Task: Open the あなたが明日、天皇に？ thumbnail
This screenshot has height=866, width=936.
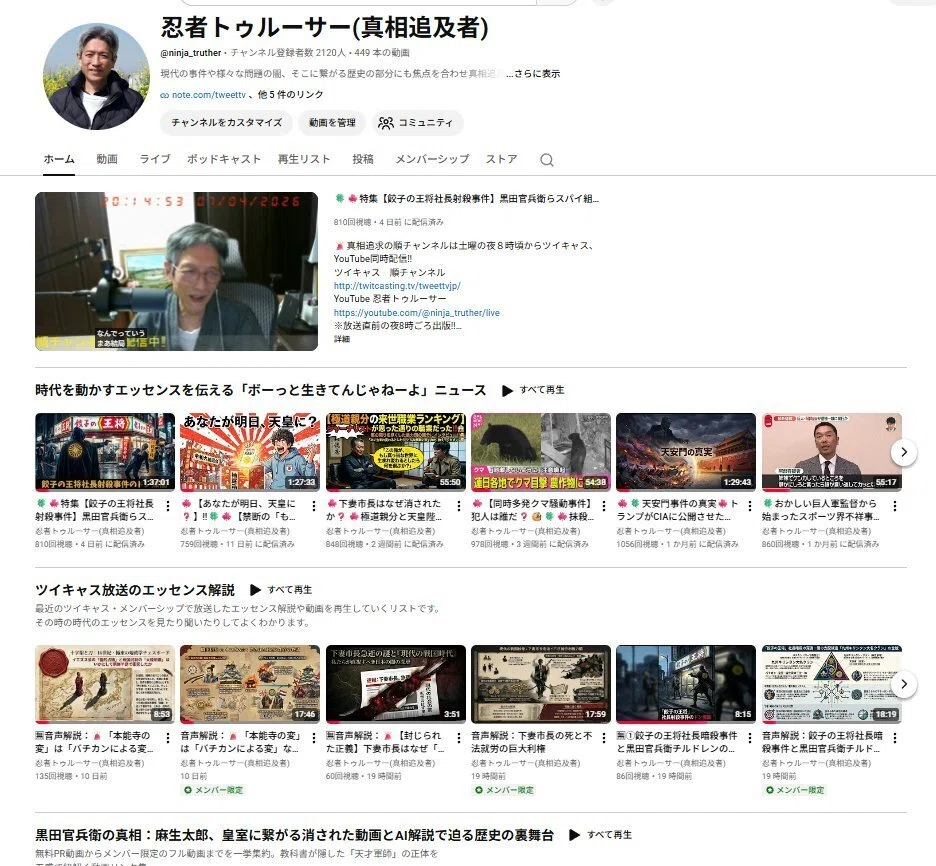Action: pyautogui.click(x=250, y=452)
